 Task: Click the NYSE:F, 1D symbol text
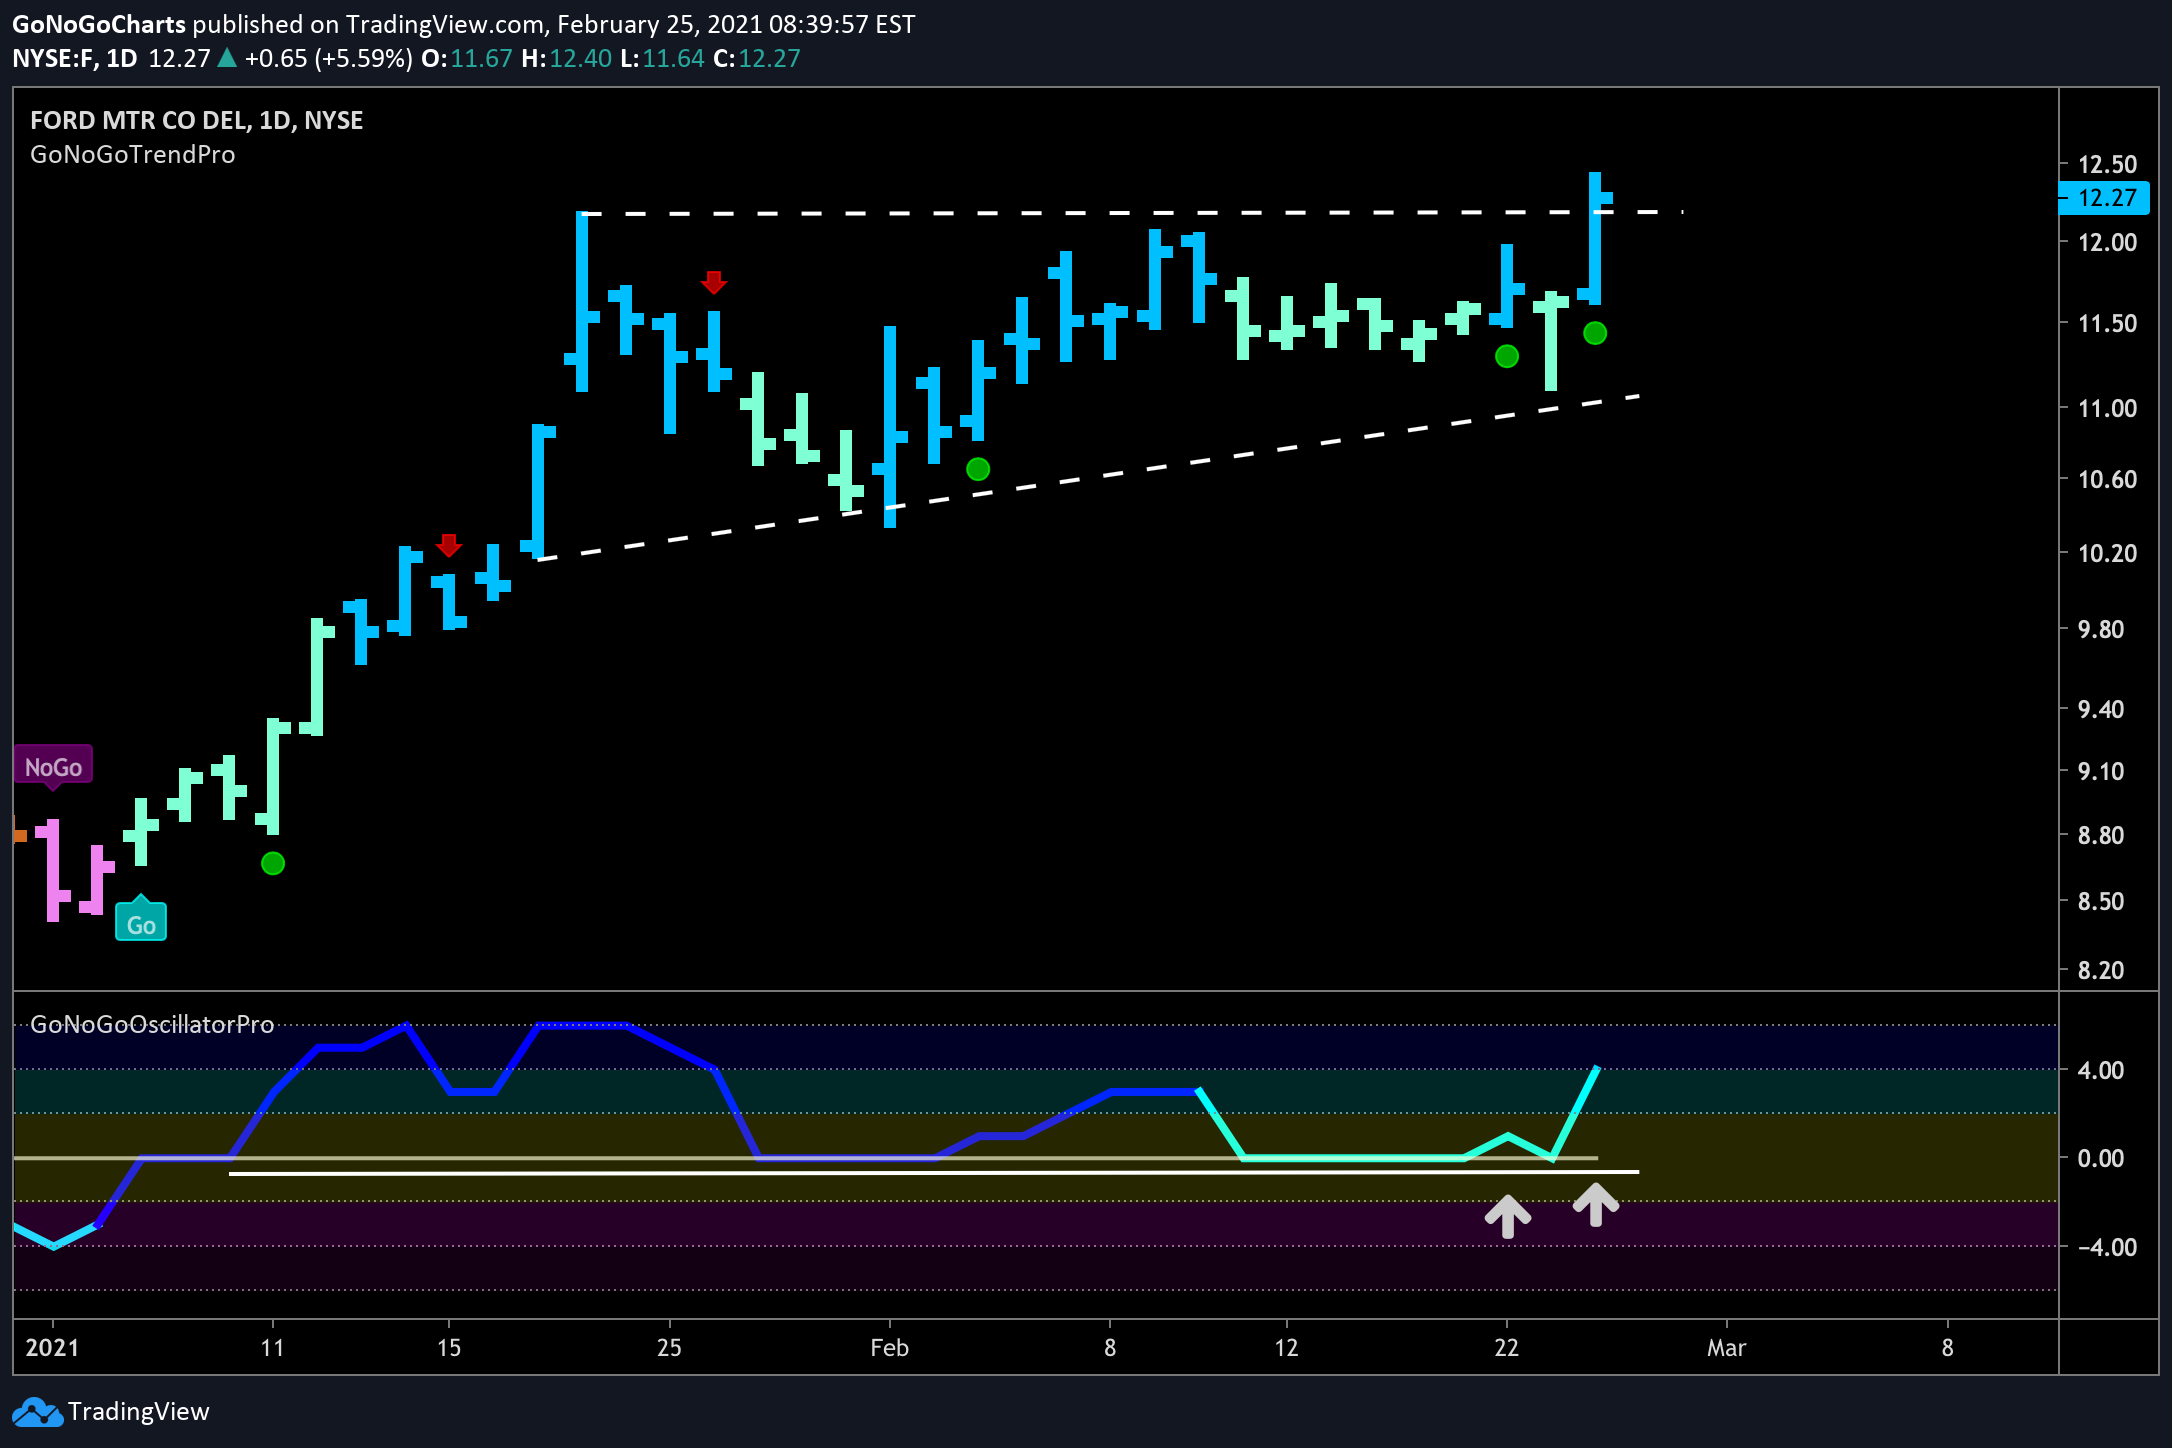[x=75, y=58]
